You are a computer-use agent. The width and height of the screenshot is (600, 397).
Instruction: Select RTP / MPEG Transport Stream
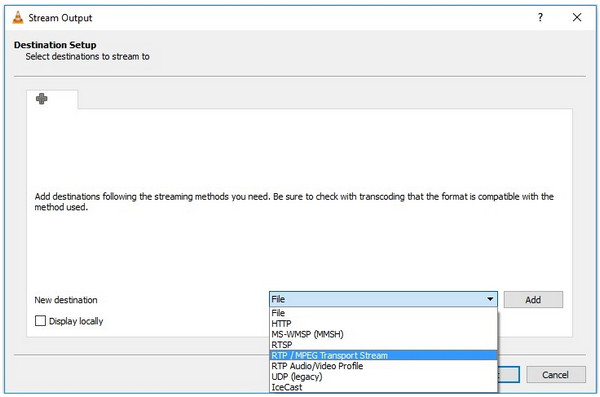click(383, 355)
